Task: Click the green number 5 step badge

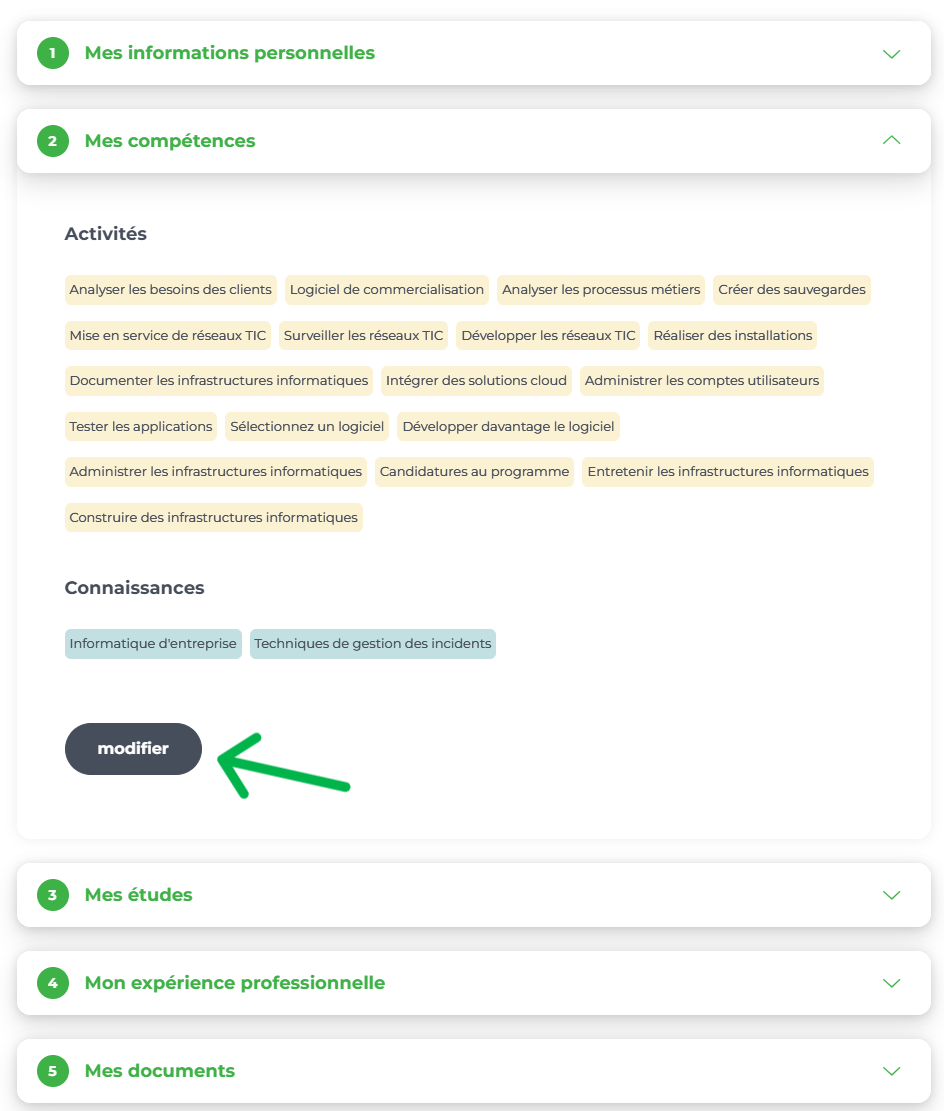Action: point(52,1071)
